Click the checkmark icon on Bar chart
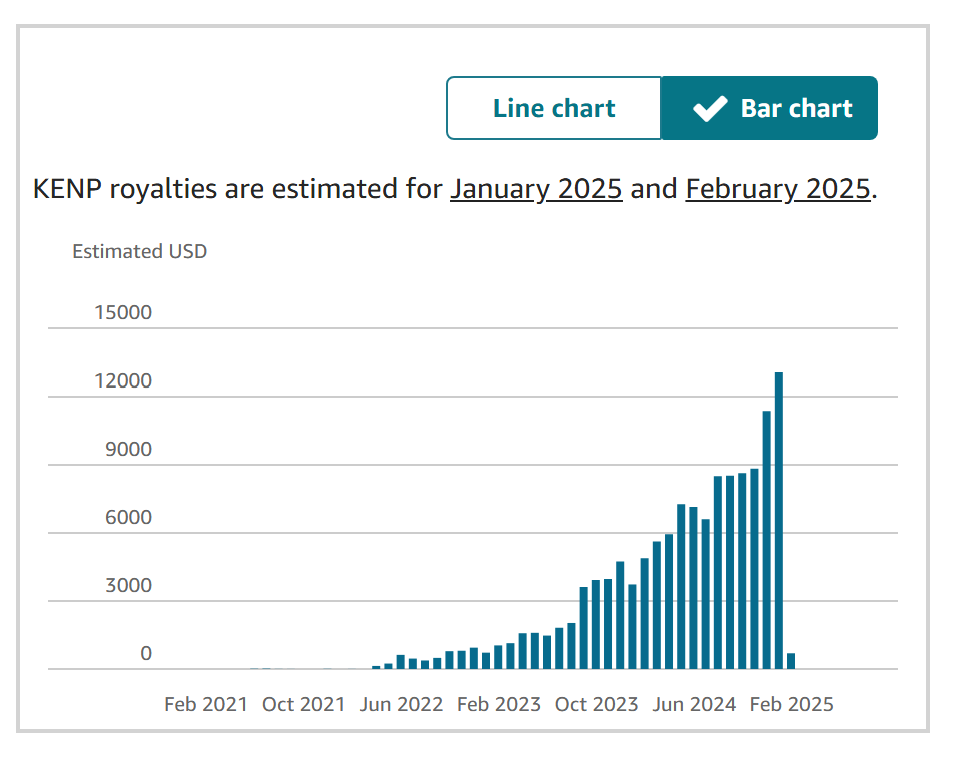 710,109
